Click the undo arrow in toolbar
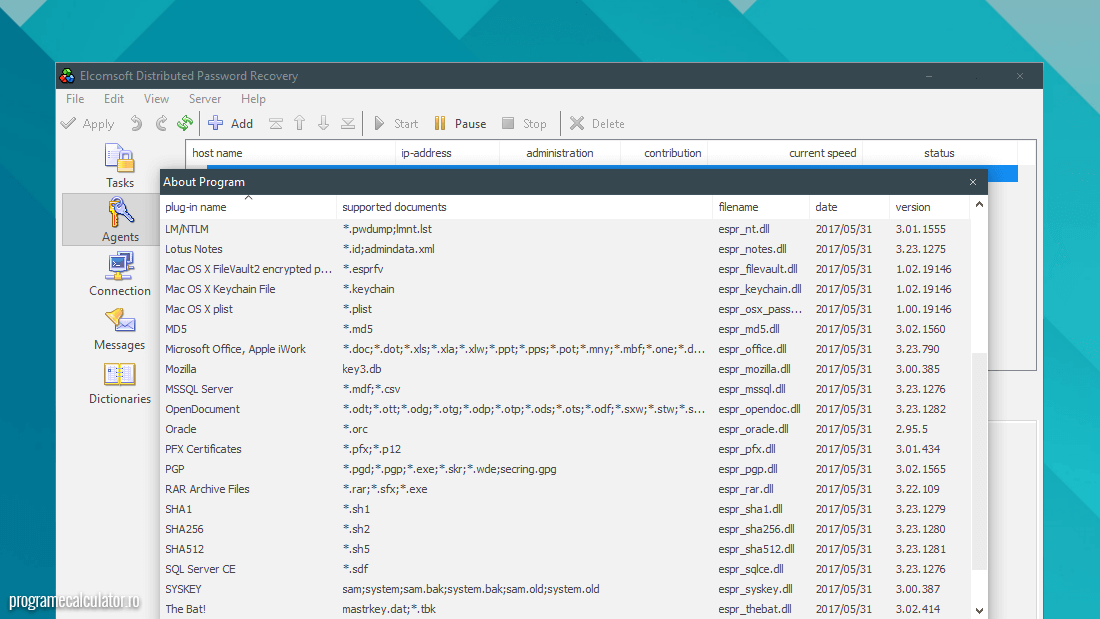Viewport: 1100px width, 619px height. (136, 123)
